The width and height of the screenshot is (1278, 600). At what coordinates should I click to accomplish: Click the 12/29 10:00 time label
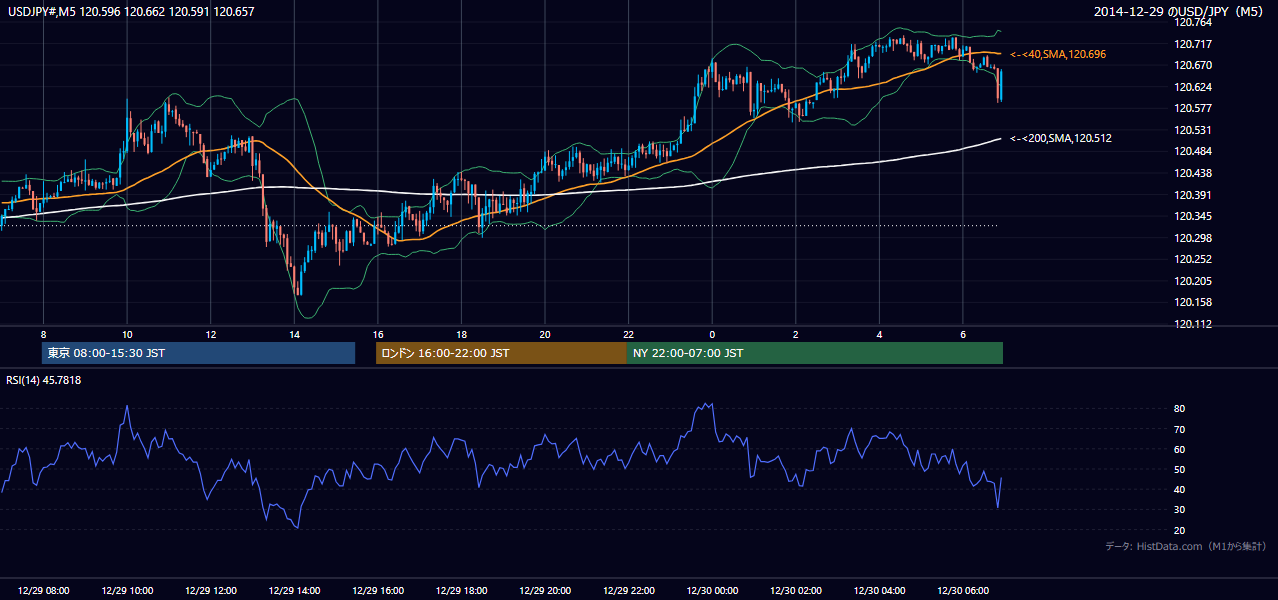click(x=128, y=591)
